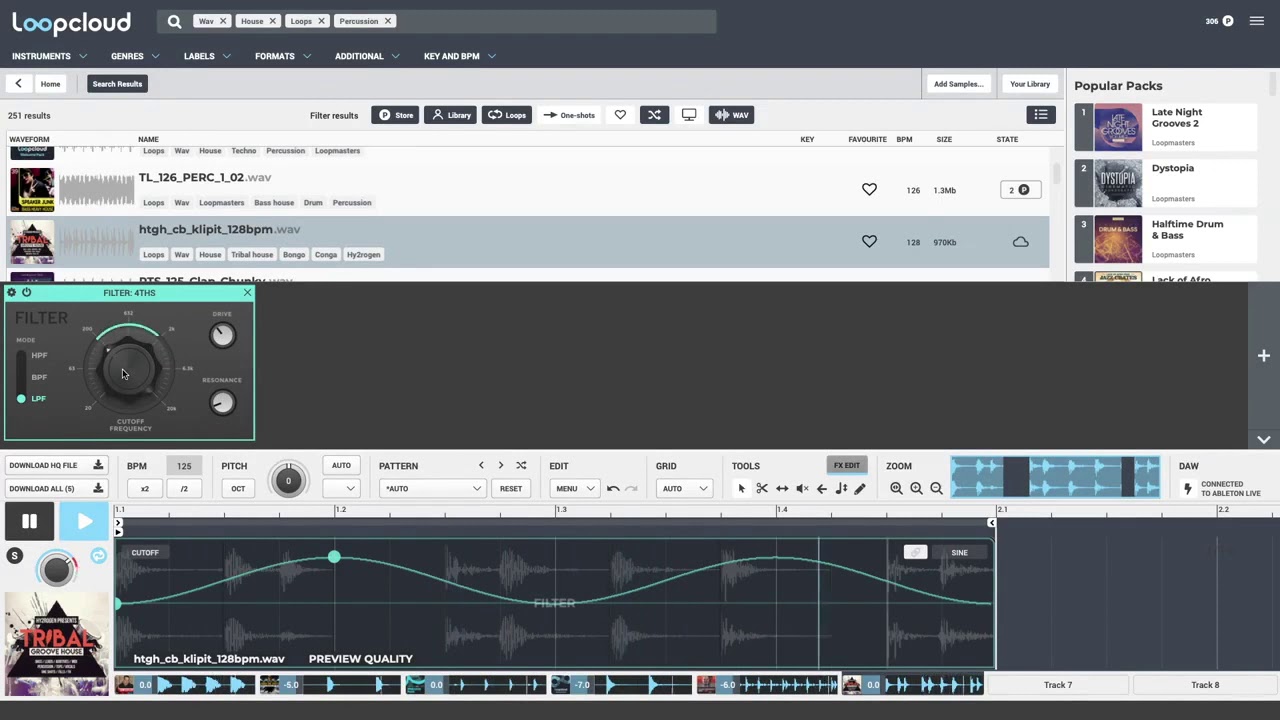This screenshot has height=720, width=1280.
Task: Shuffle the pattern with random icon
Action: [x=521, y=466]
